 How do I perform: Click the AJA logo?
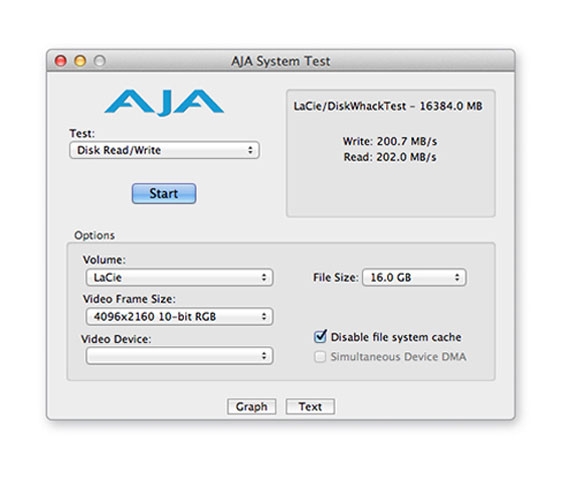pyautogui.click(x=164, y=103)
